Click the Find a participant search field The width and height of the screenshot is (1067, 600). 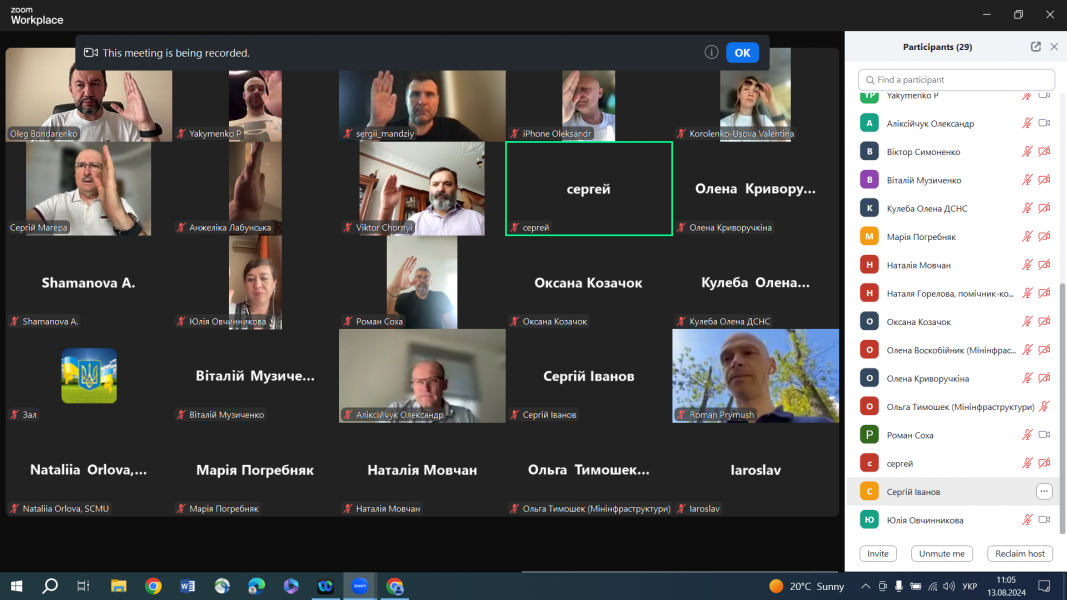click(x=956, y=80)
